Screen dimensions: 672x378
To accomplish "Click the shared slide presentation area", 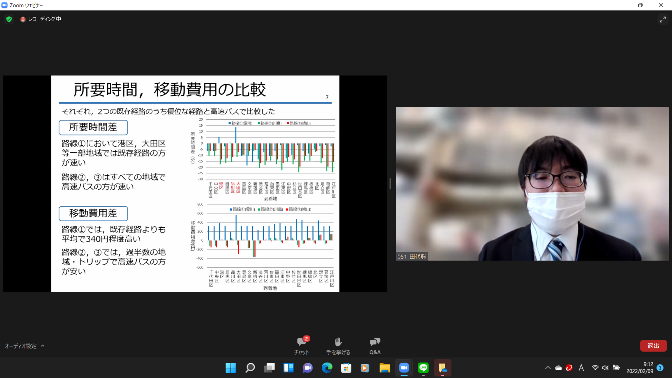I will click(x=195, y=184).
